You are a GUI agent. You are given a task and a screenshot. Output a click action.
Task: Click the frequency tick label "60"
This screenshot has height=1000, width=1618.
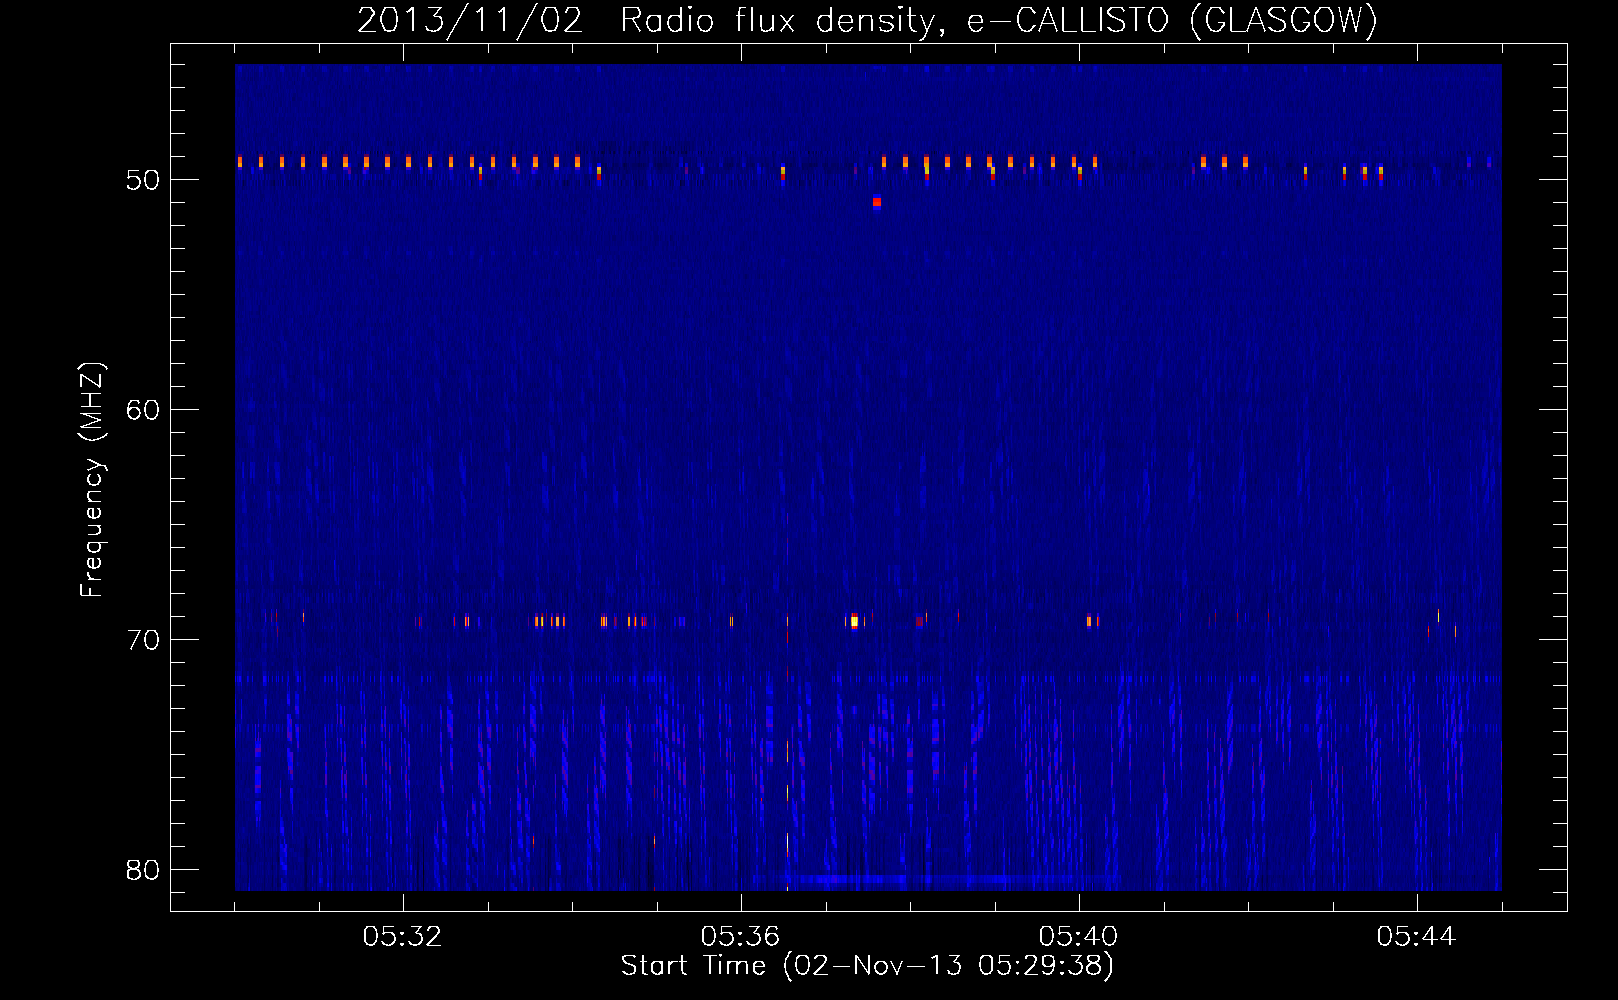[x=143, y=410]
